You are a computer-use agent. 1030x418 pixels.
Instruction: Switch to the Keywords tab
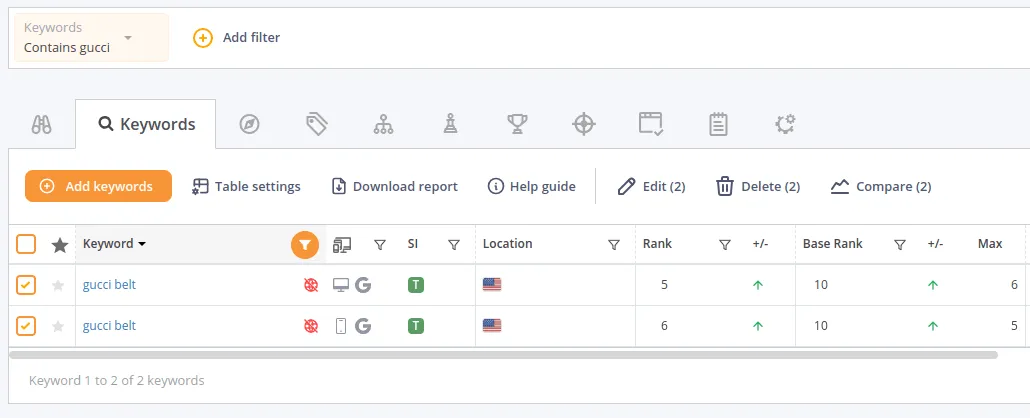(146, 125)
